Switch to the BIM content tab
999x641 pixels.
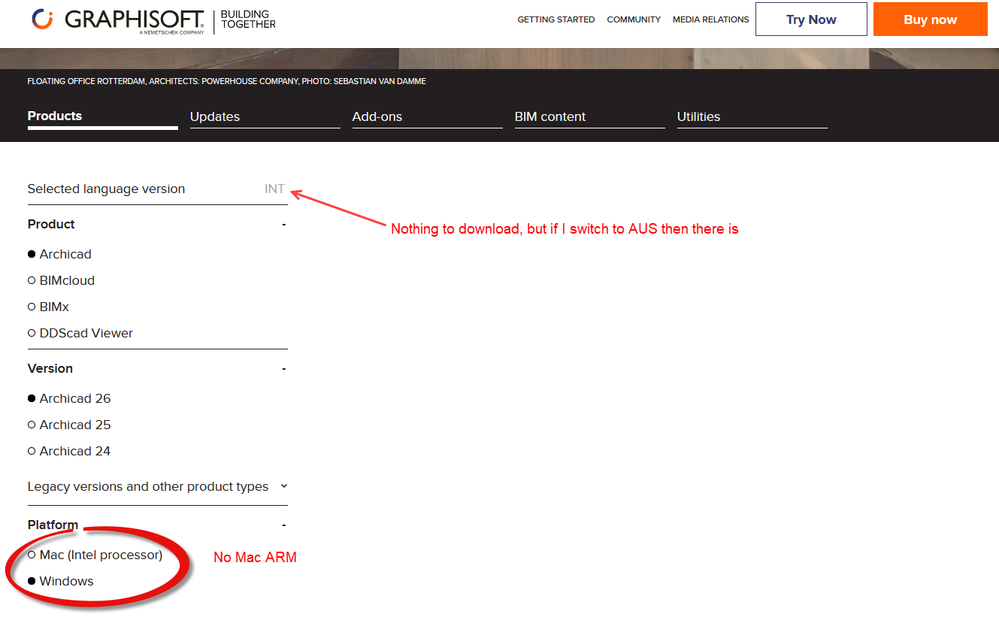590,117
